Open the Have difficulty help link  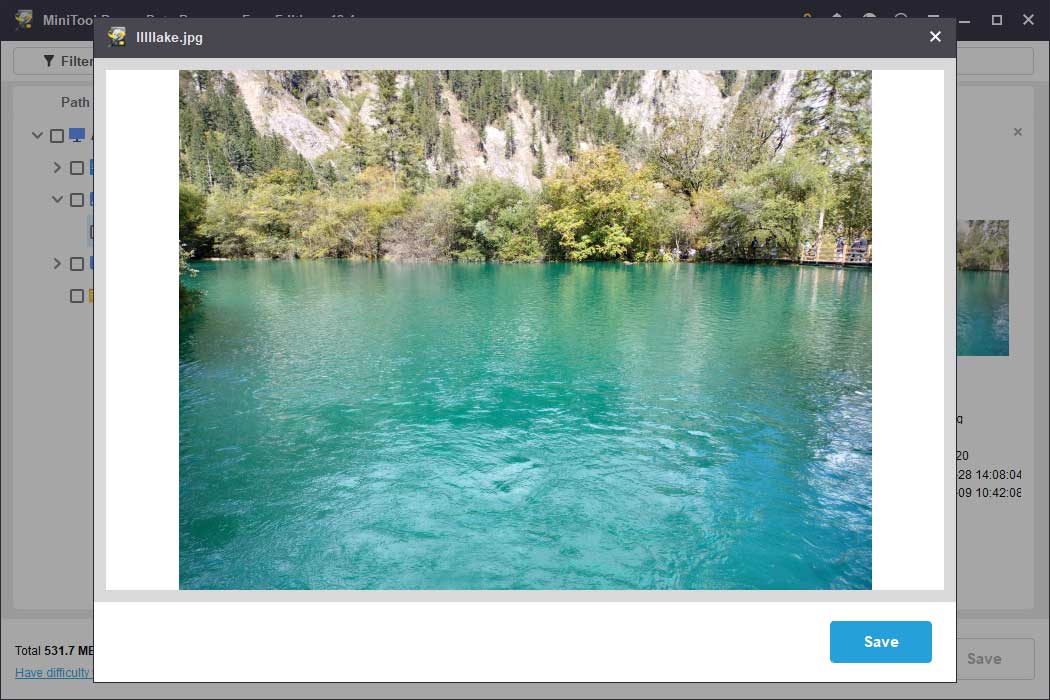[54, 673]
